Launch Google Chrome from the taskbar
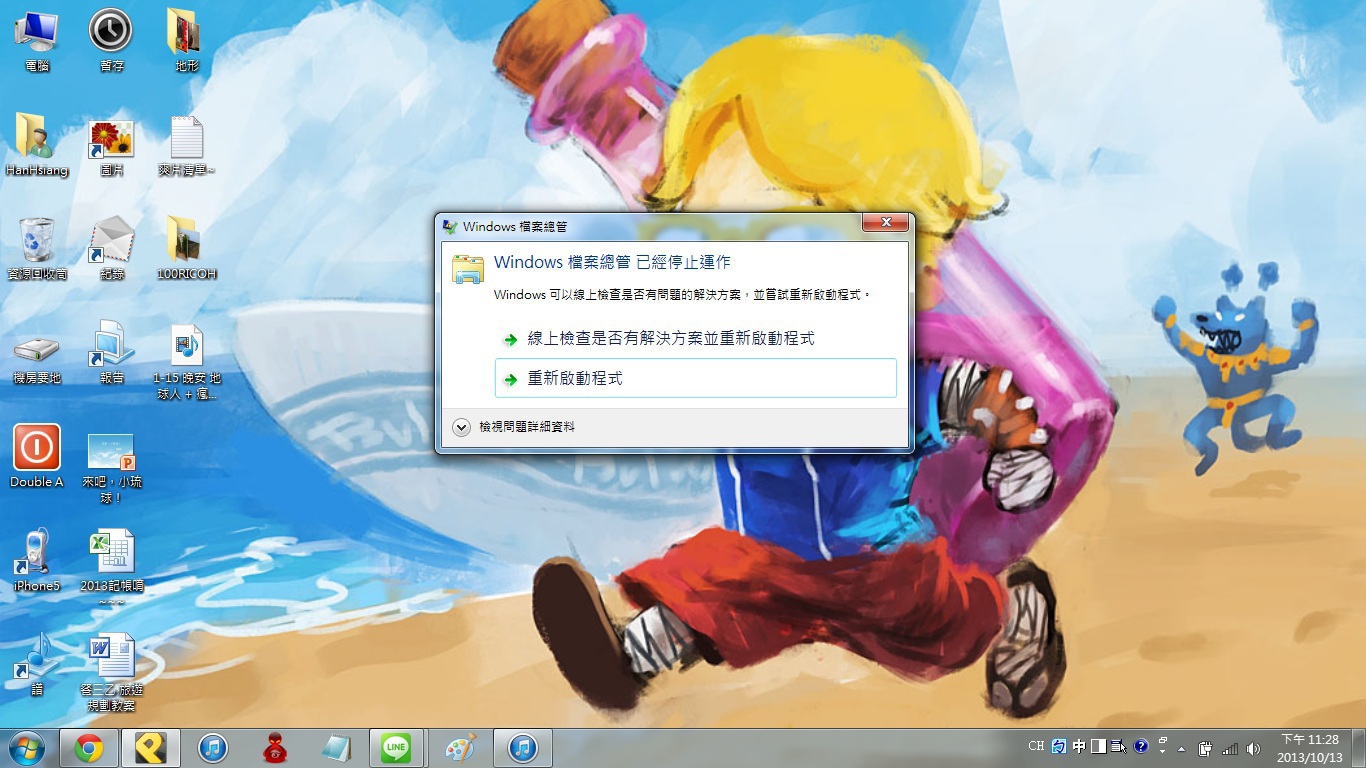This screenshot has height=768, width=1366. (x=89, y=748)
